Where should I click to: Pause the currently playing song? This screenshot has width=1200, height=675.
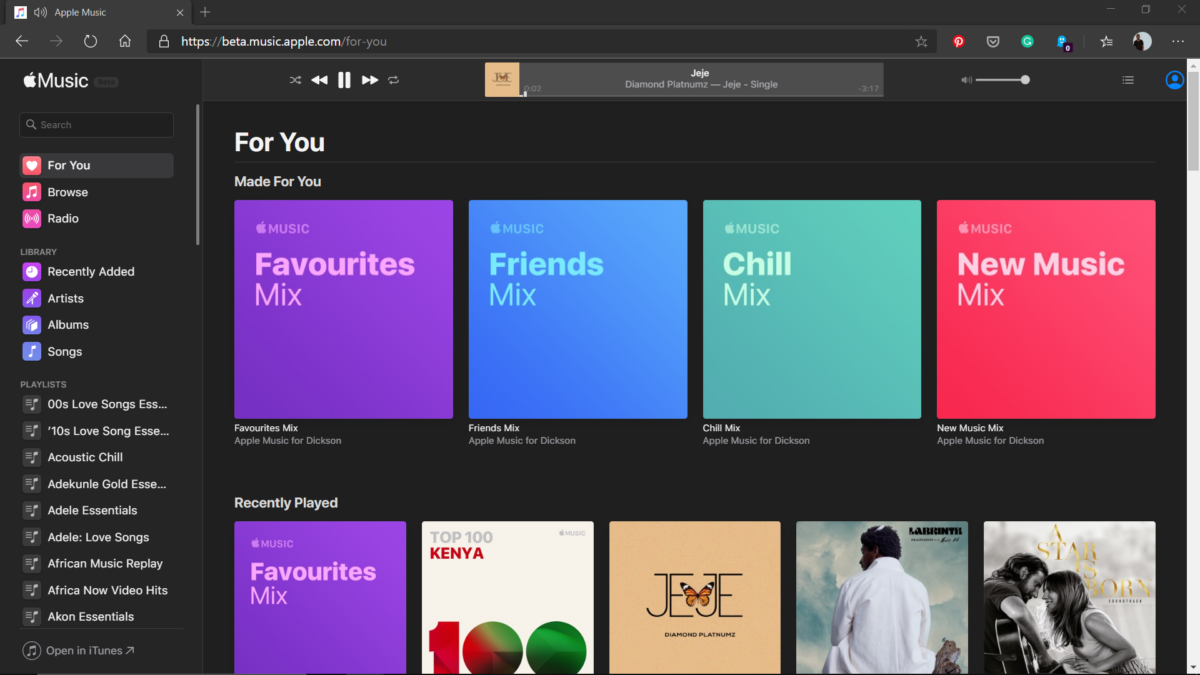click(344, 80)
